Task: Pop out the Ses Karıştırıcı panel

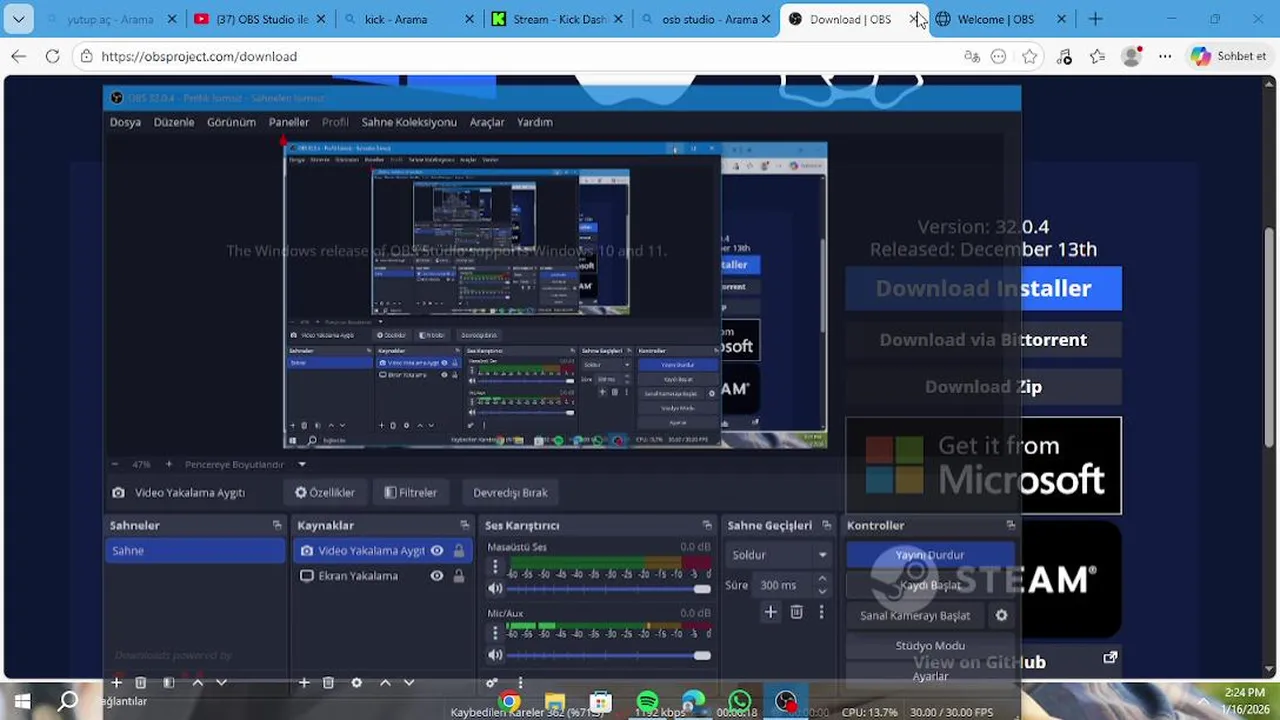Action: pos(707,525)
